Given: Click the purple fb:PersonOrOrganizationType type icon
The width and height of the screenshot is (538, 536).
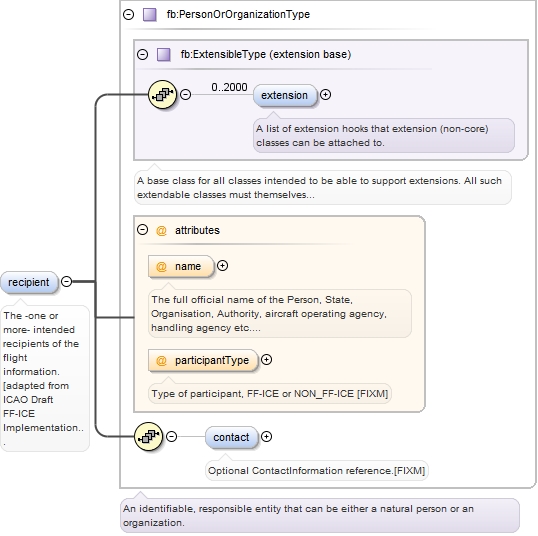Looking at the screenshot, I should tap(150, 14).
